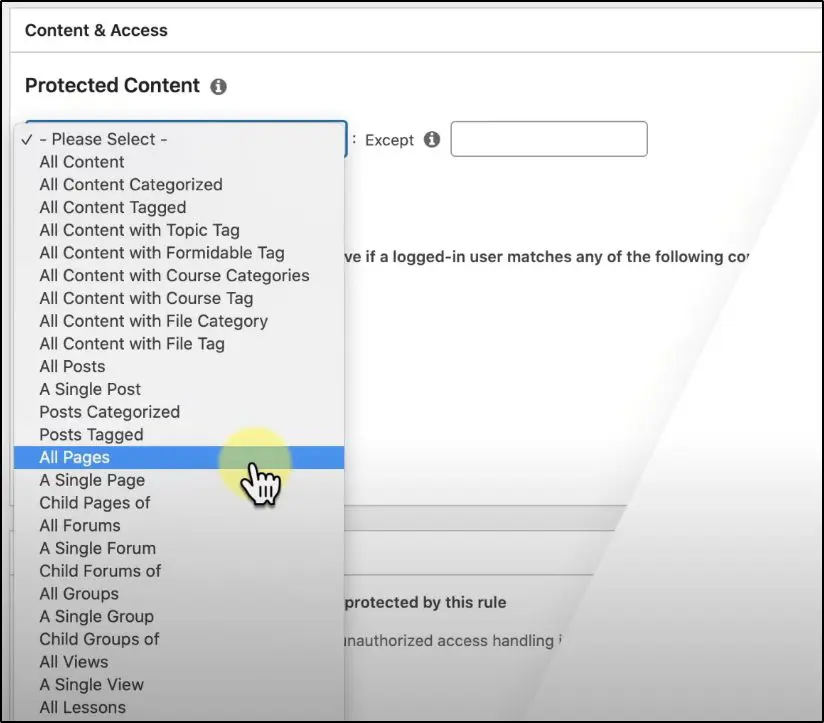This screenshot has height=723, width=824.
Task: Select All Lessons at the bottom
Action: tap(82, 707)
